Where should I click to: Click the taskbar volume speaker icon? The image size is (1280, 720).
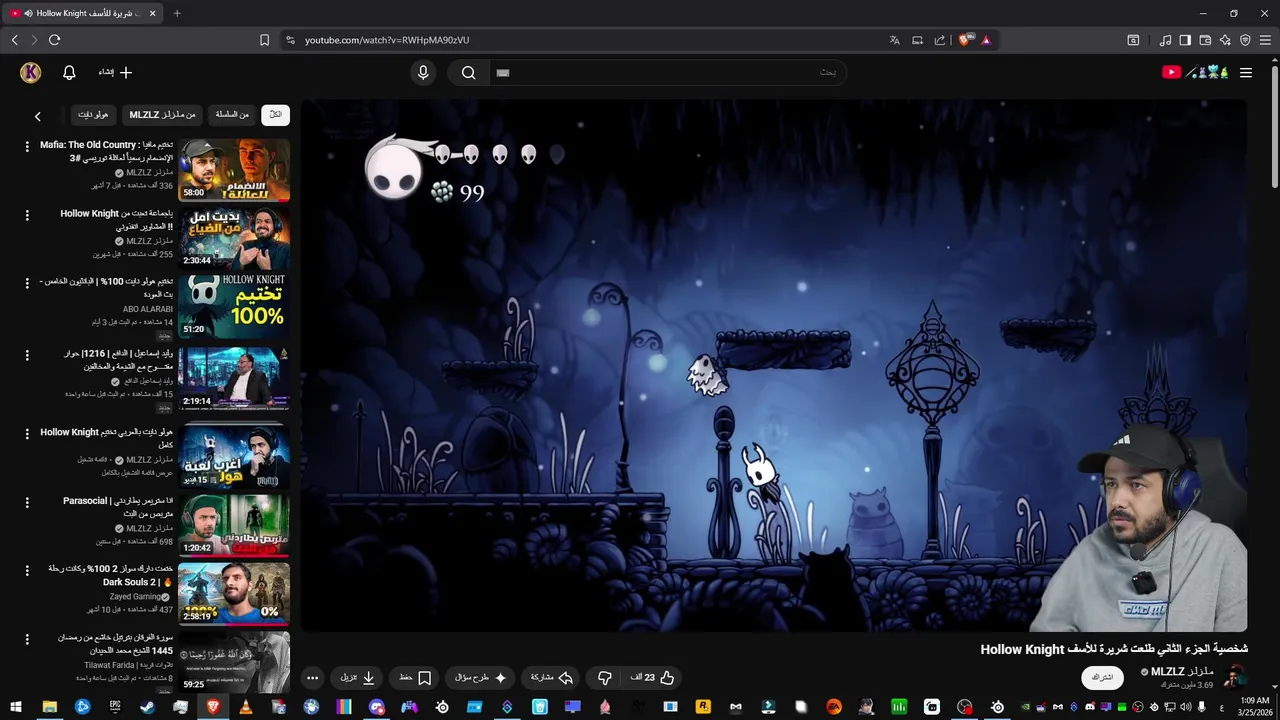[1188, 707]
